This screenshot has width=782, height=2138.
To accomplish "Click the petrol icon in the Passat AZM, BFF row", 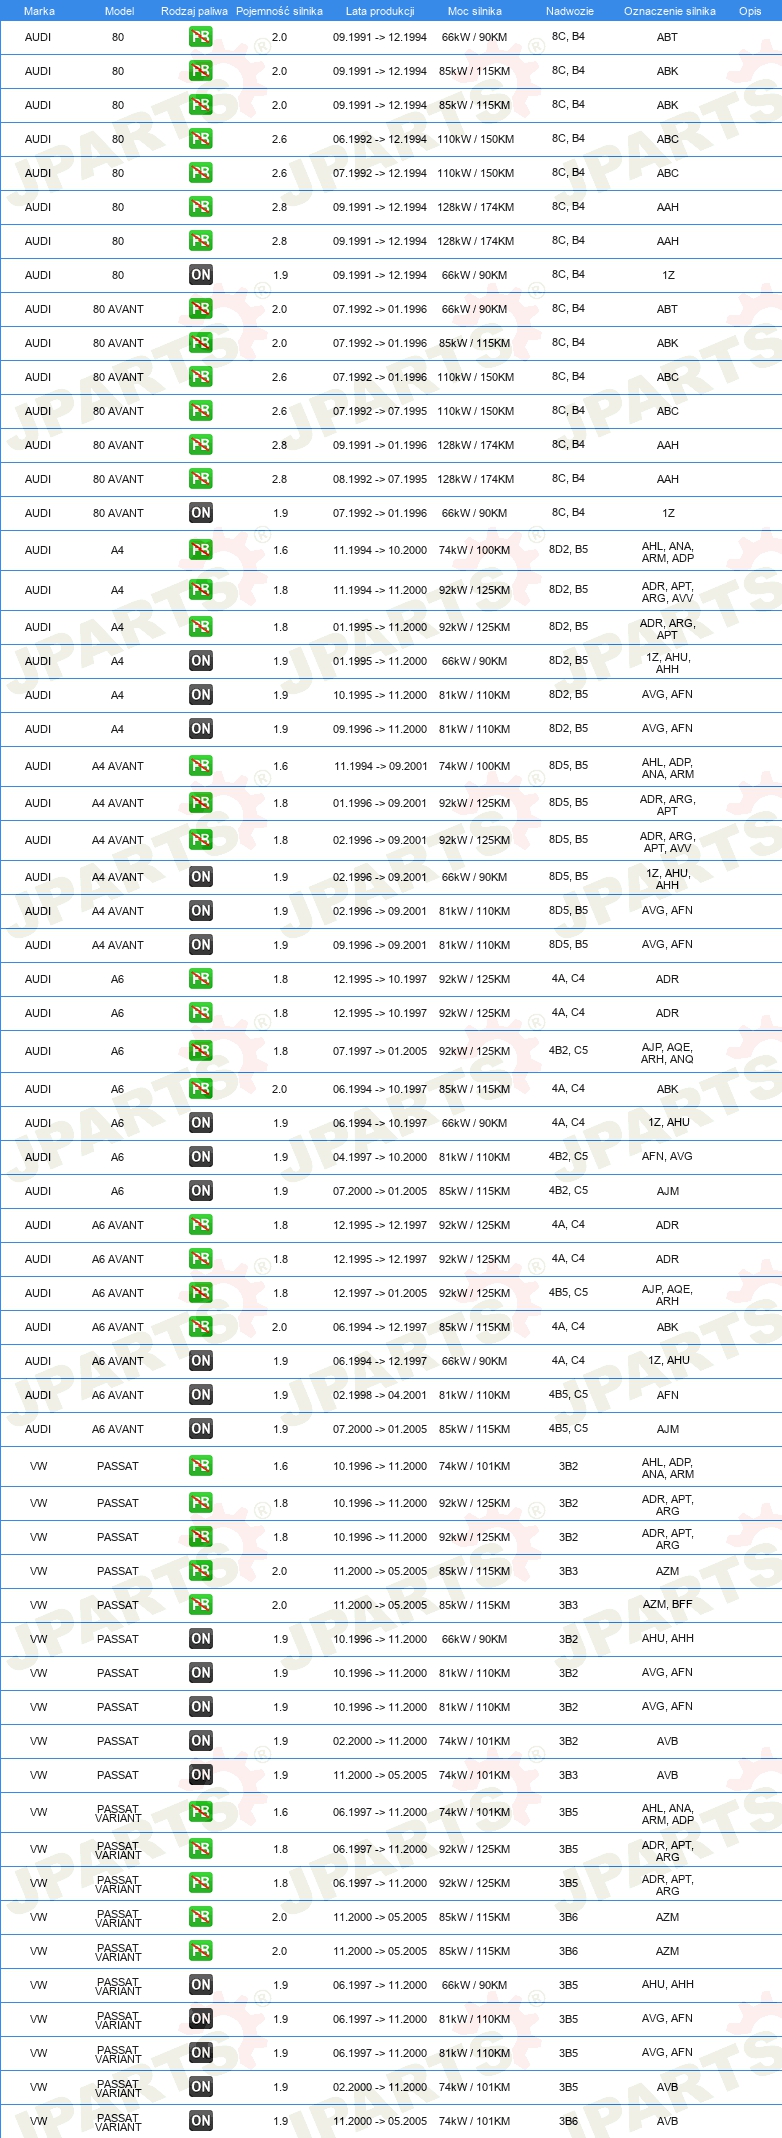I will tap(201, 1605).
